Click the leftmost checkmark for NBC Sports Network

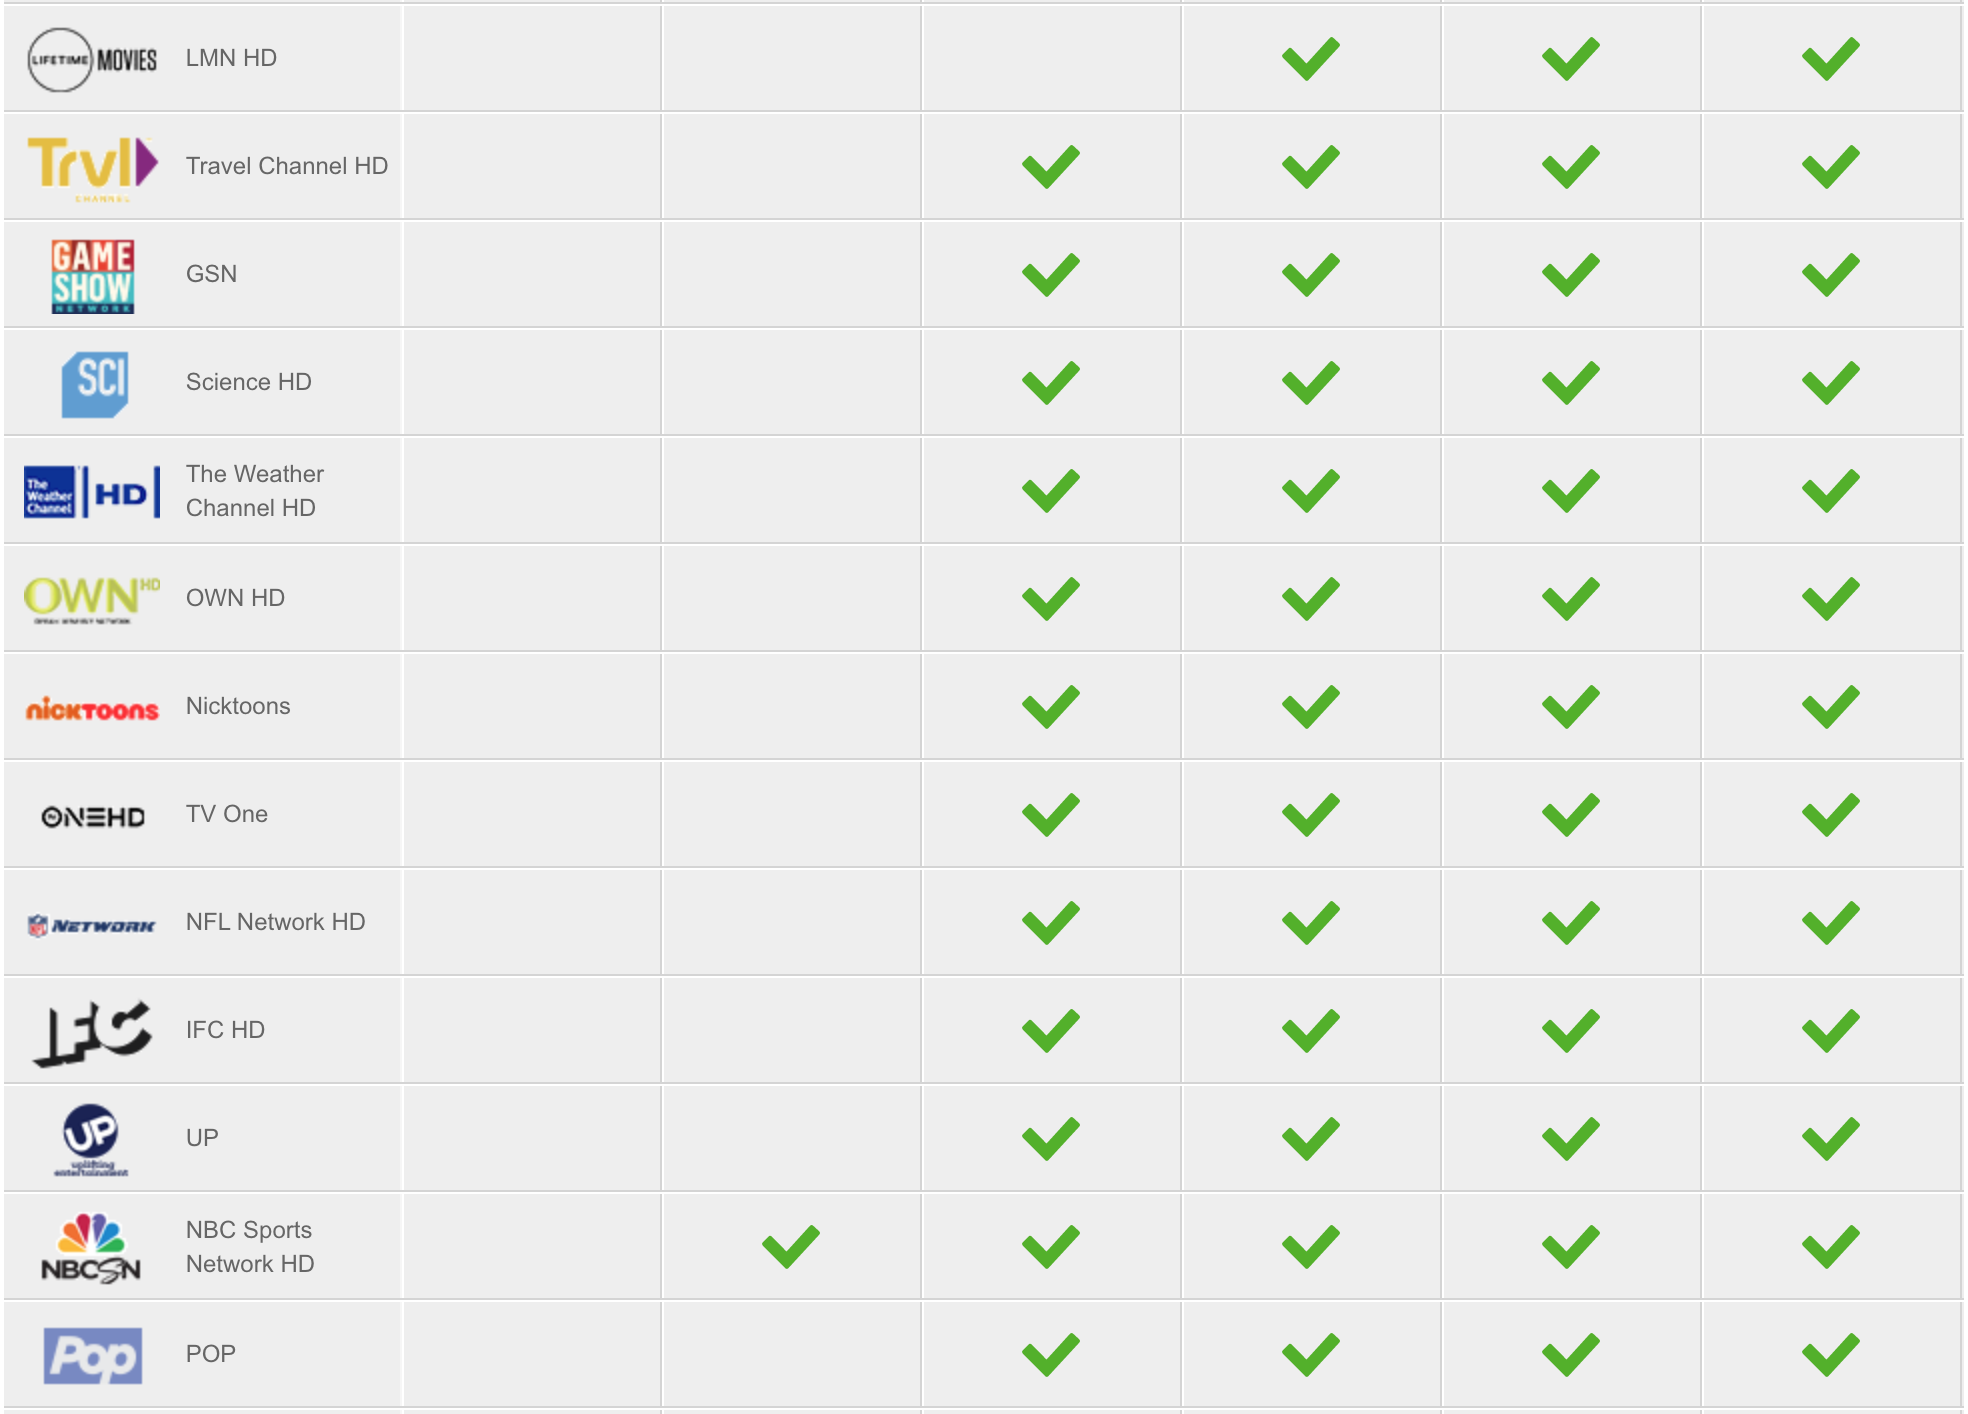click(791, 1247)
